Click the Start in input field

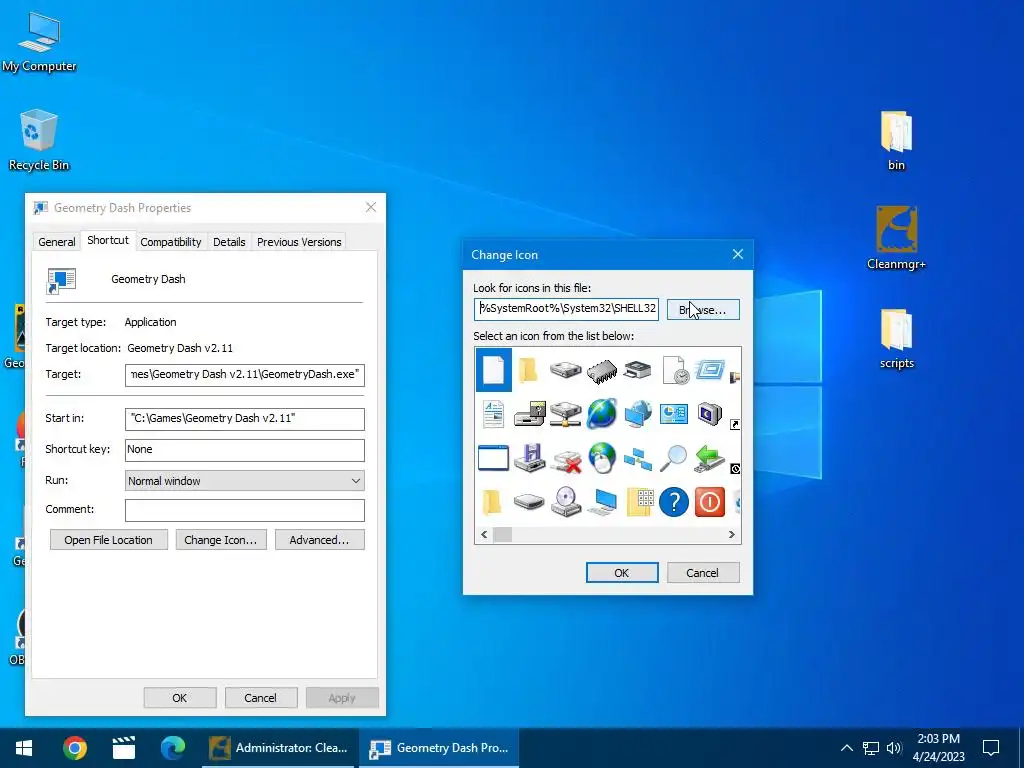[x=245, y=419]
